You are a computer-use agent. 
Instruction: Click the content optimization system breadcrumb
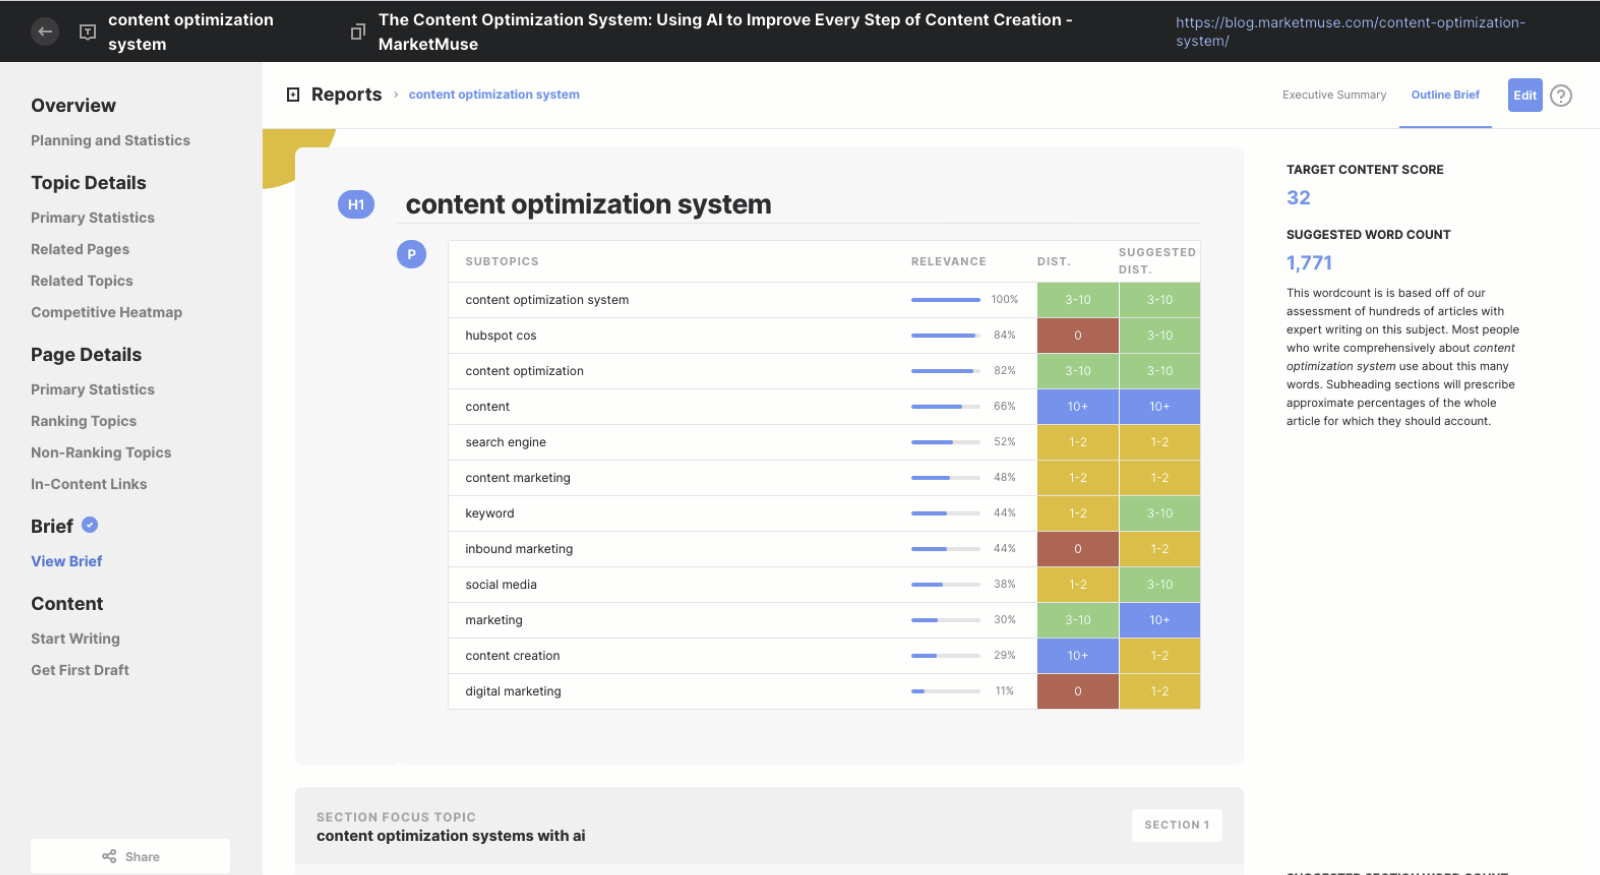point(494,94)
